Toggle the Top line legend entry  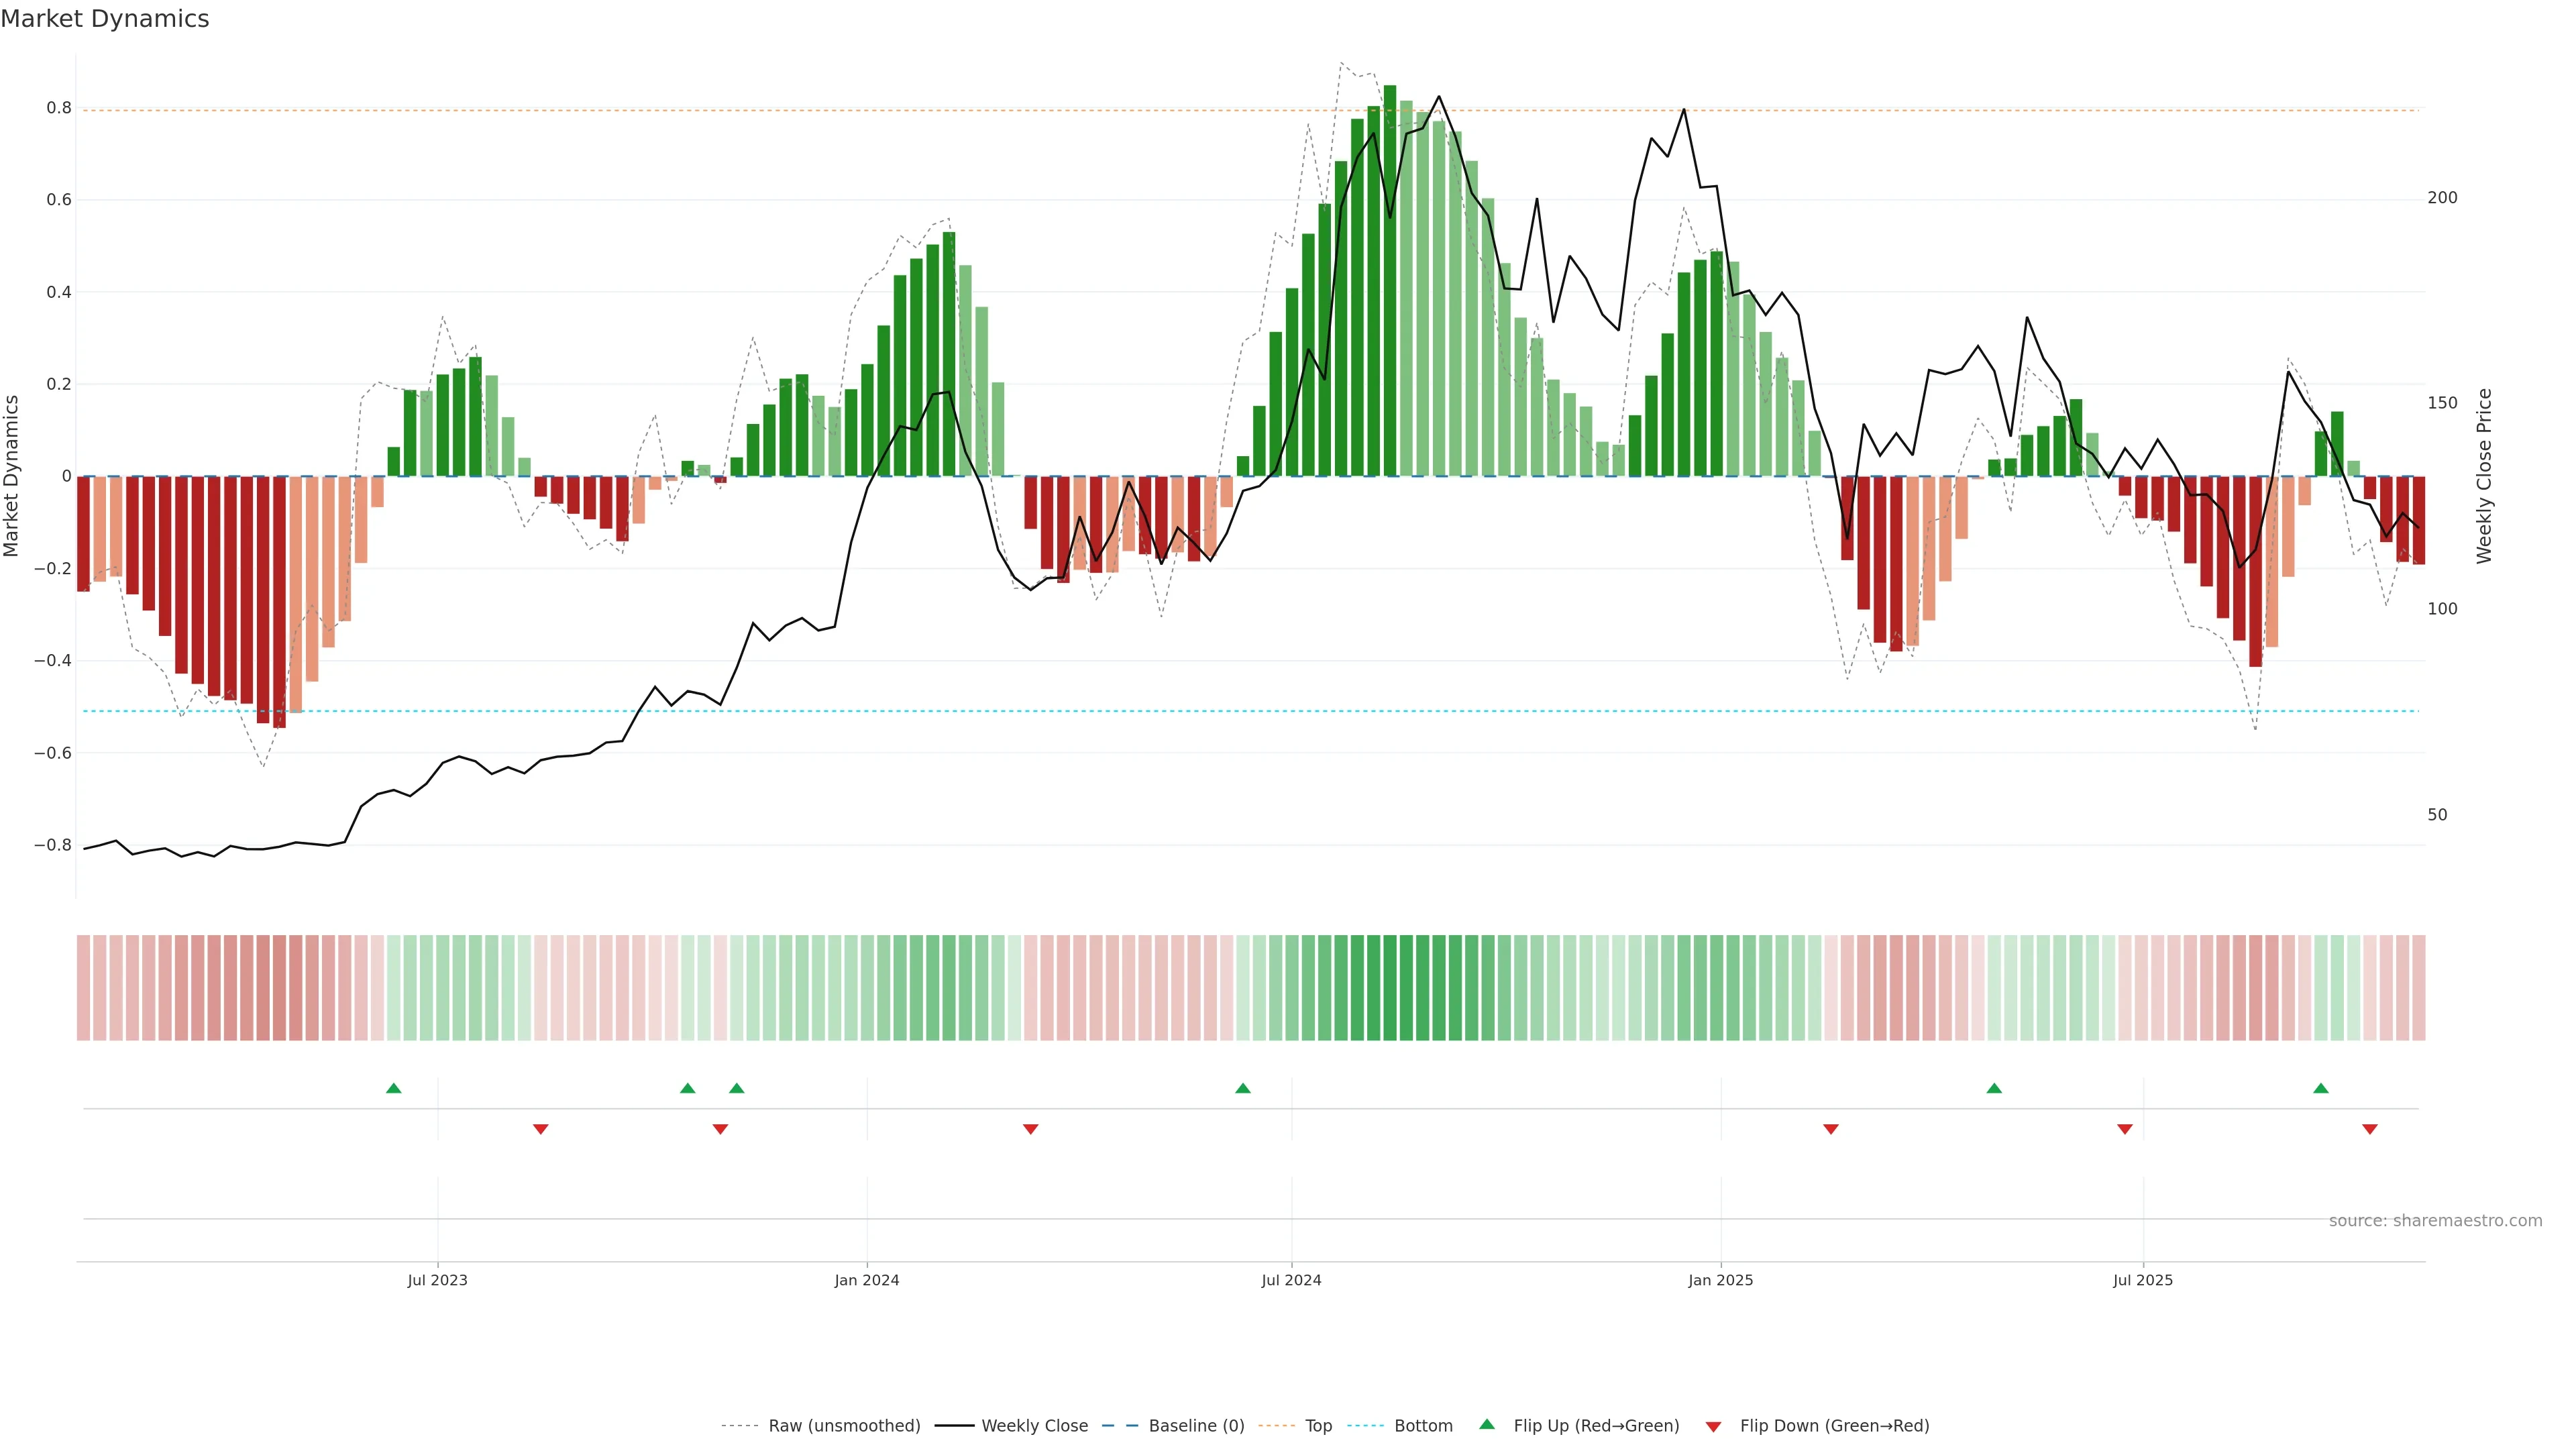click(x=1318, y=1426)
